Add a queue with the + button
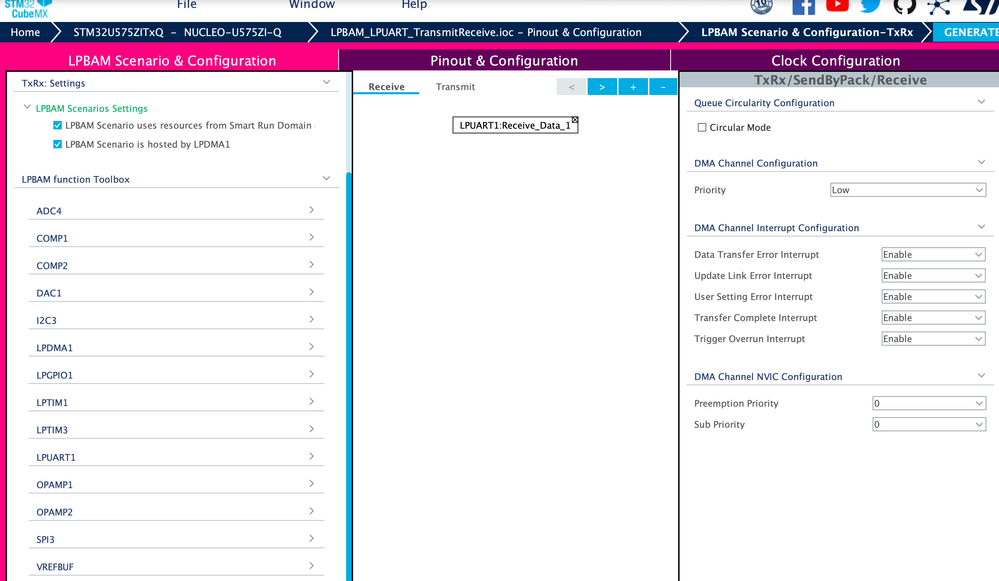Viewport: 999px width, 581px height. [633, 87]
